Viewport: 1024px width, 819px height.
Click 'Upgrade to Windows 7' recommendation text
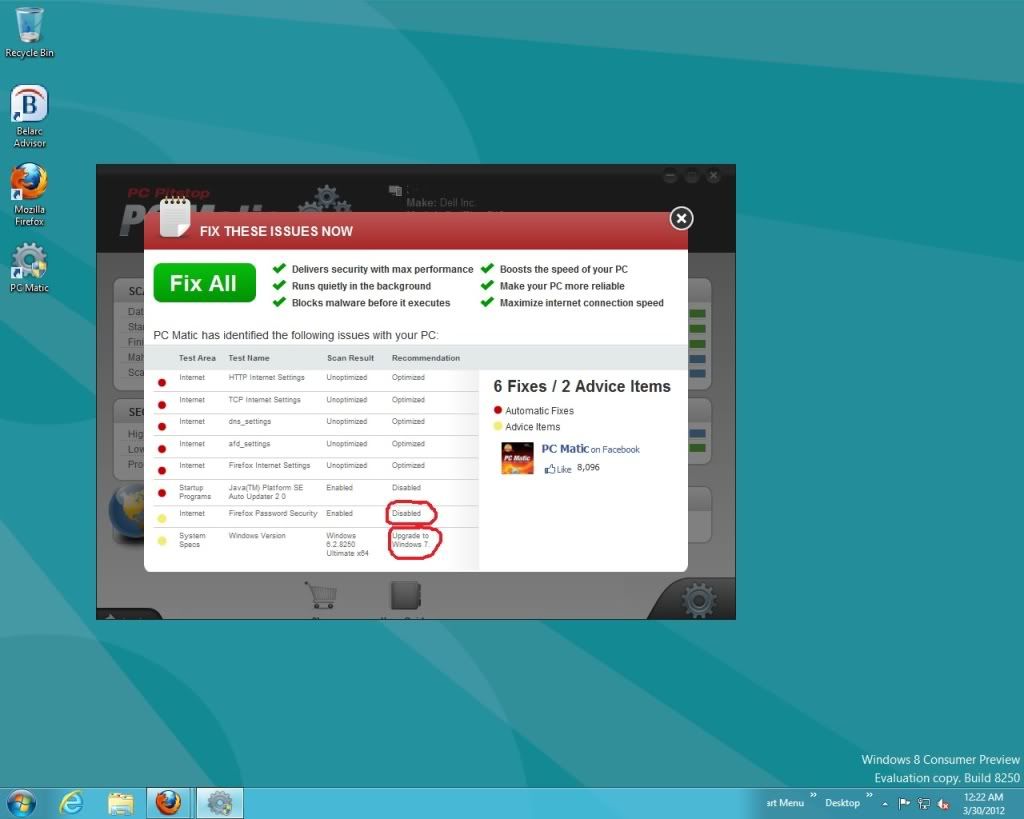point(411,540)
